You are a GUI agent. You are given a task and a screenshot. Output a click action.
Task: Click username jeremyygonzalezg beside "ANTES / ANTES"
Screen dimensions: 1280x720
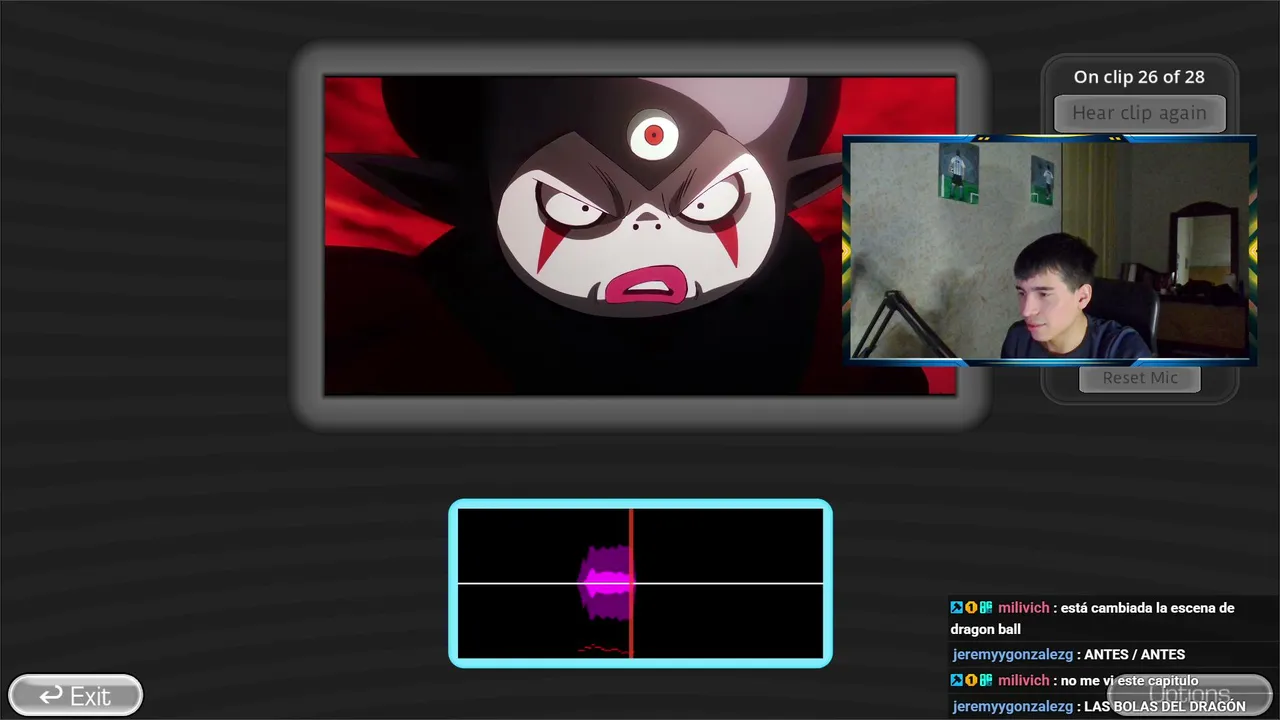pyautogui.click(x=1013, y=655)
